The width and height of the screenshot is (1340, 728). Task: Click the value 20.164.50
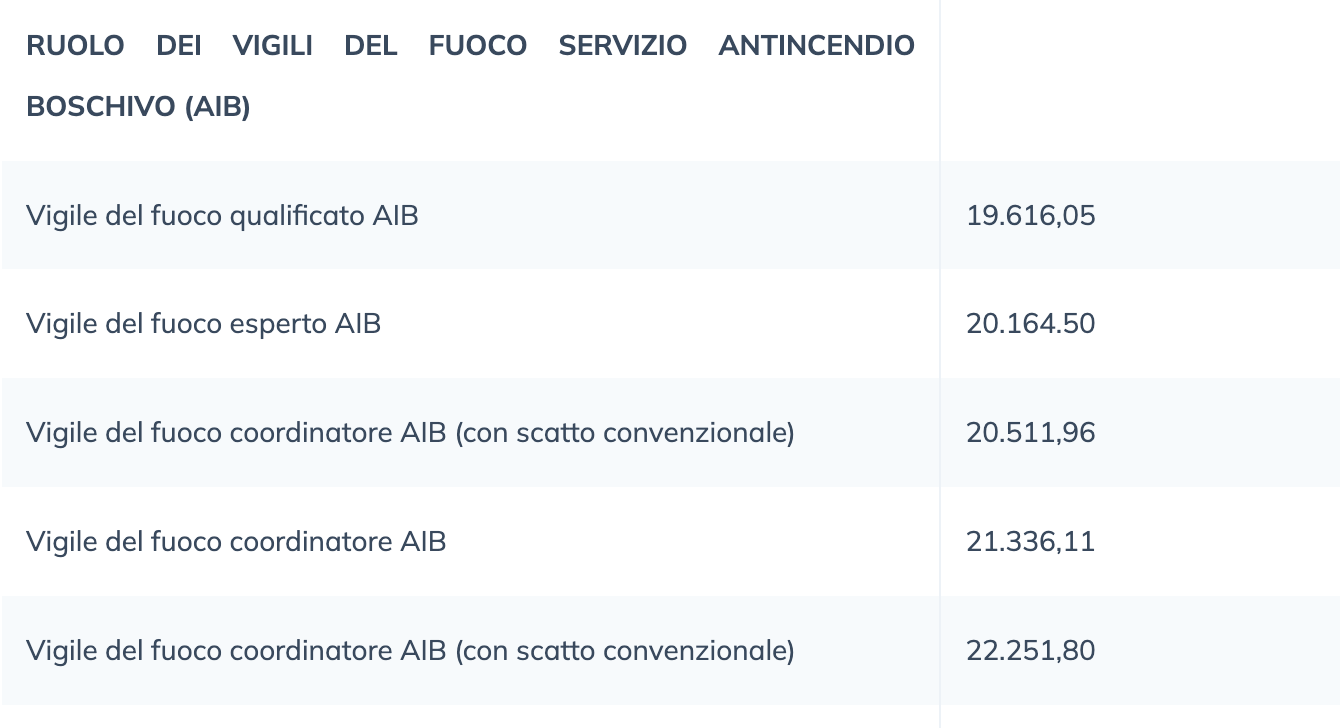tap(1031, 324)
